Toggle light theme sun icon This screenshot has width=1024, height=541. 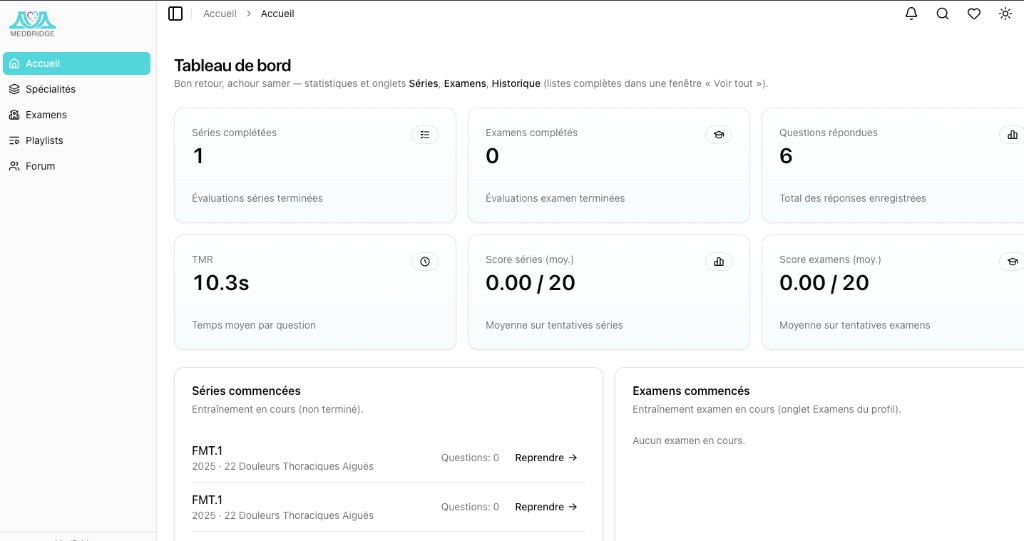point(1005,14)
